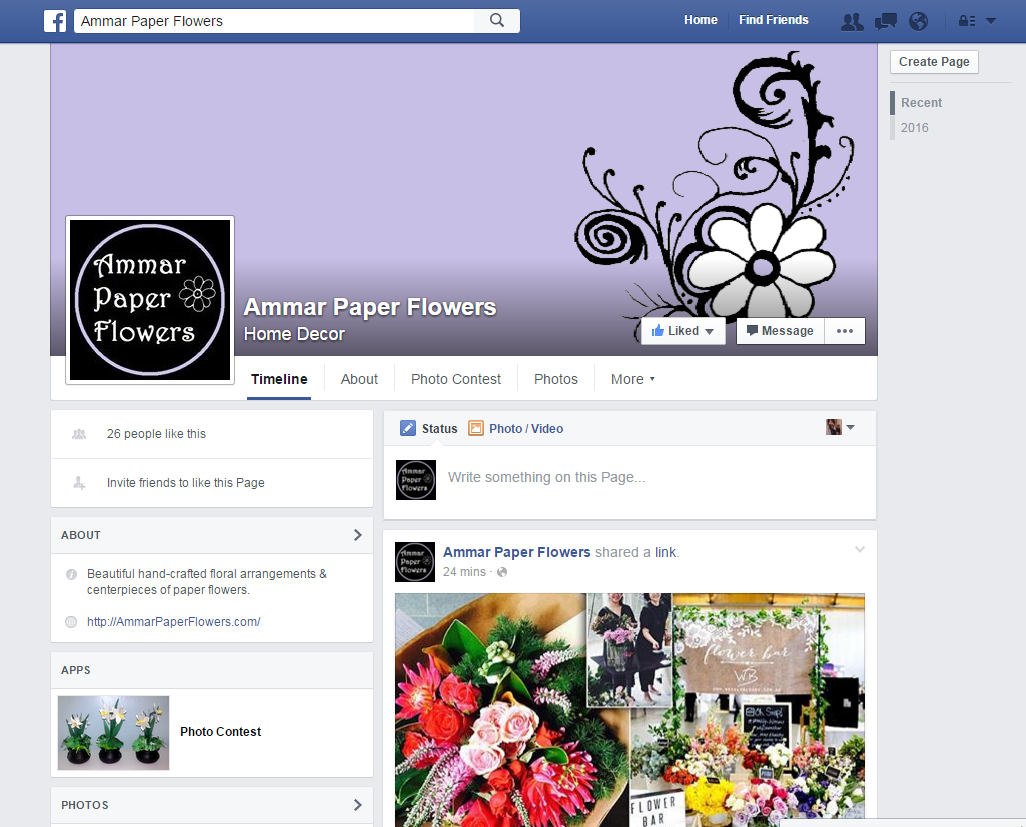
Task: Click the search magnifier icon
Action: pos(497,20)
